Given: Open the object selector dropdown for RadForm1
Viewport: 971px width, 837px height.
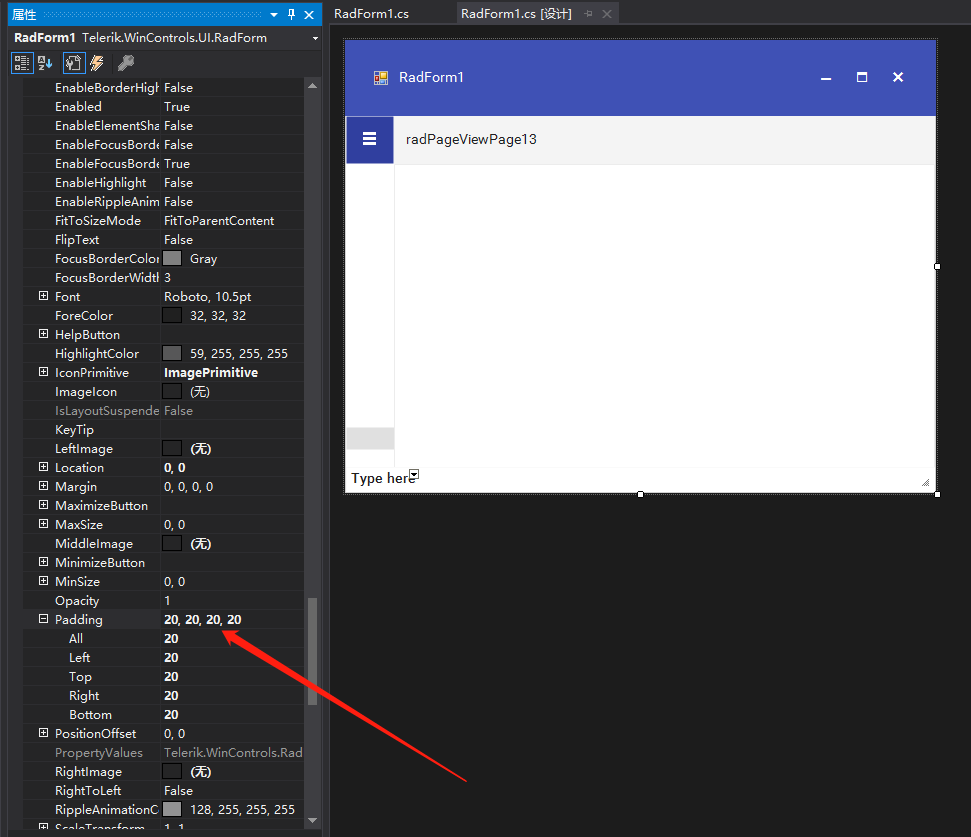Looking at the screenshot, I should pyautogui.click(x=315, y=38).
